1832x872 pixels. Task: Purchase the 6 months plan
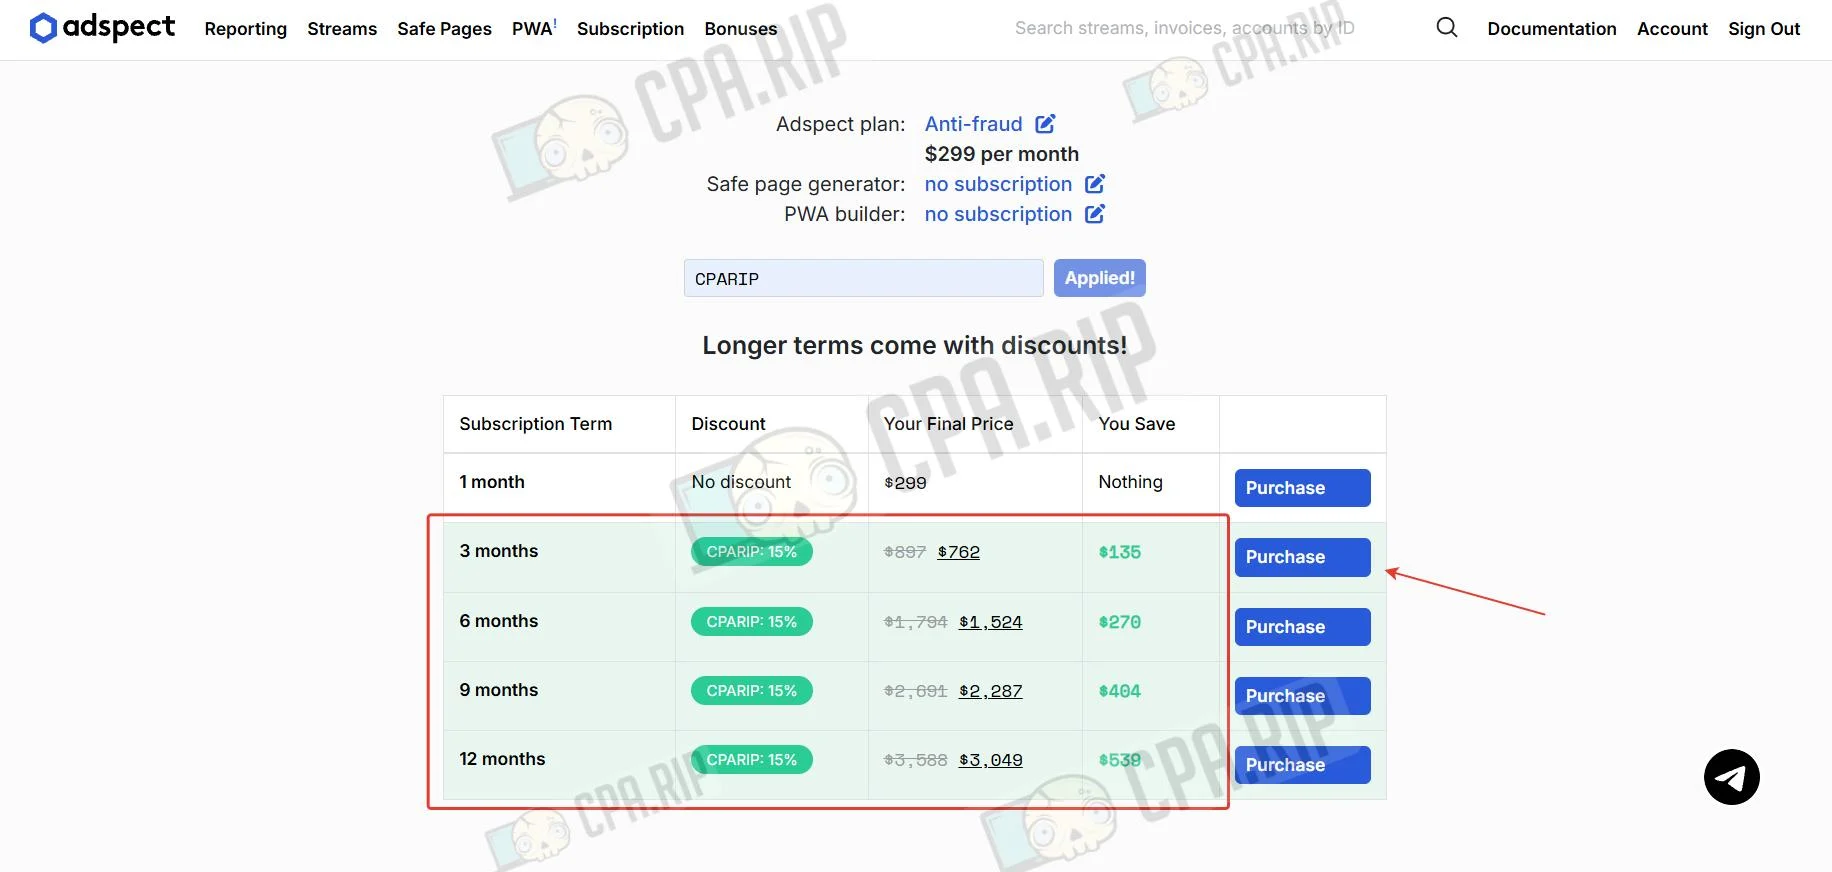tap(1302, 627)
